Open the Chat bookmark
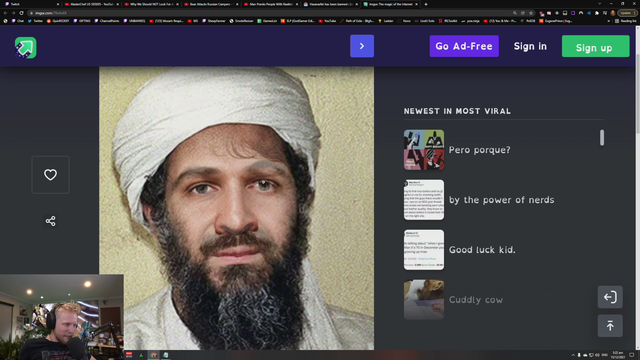This screenshot has width=640, height=360. [18, 21]
